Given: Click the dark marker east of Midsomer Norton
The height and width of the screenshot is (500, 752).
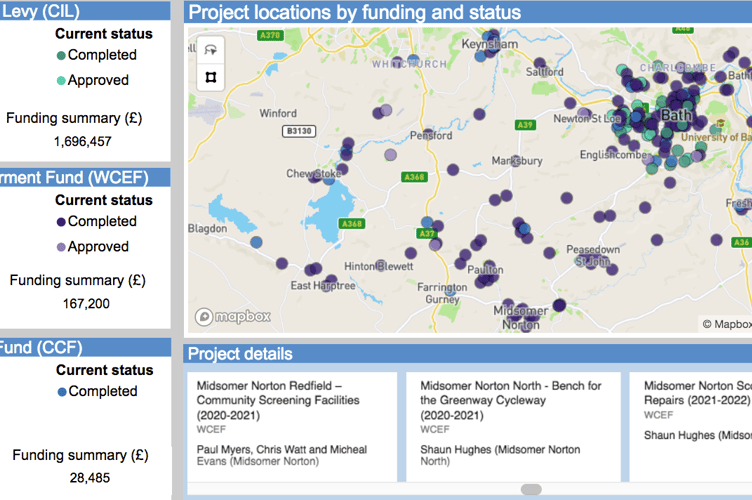Looking at the screenshot, I should click(x=559, y=305).
